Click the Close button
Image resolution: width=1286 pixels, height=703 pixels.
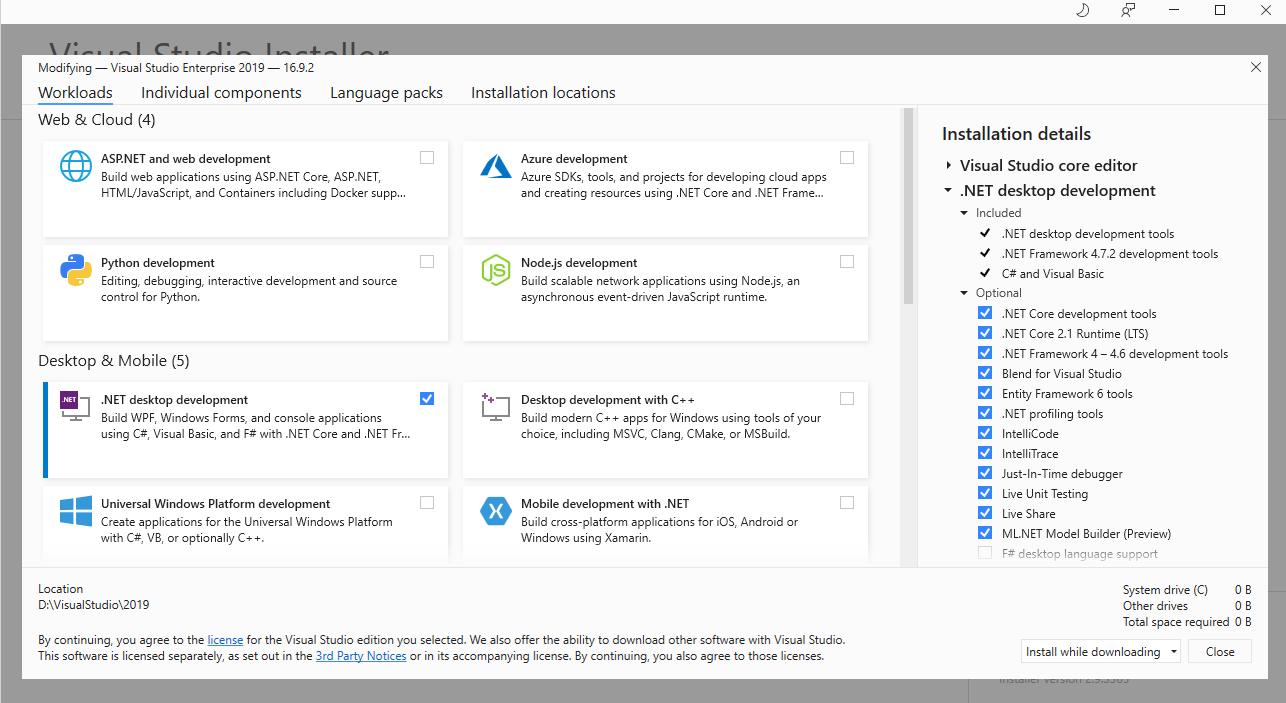1220,651
